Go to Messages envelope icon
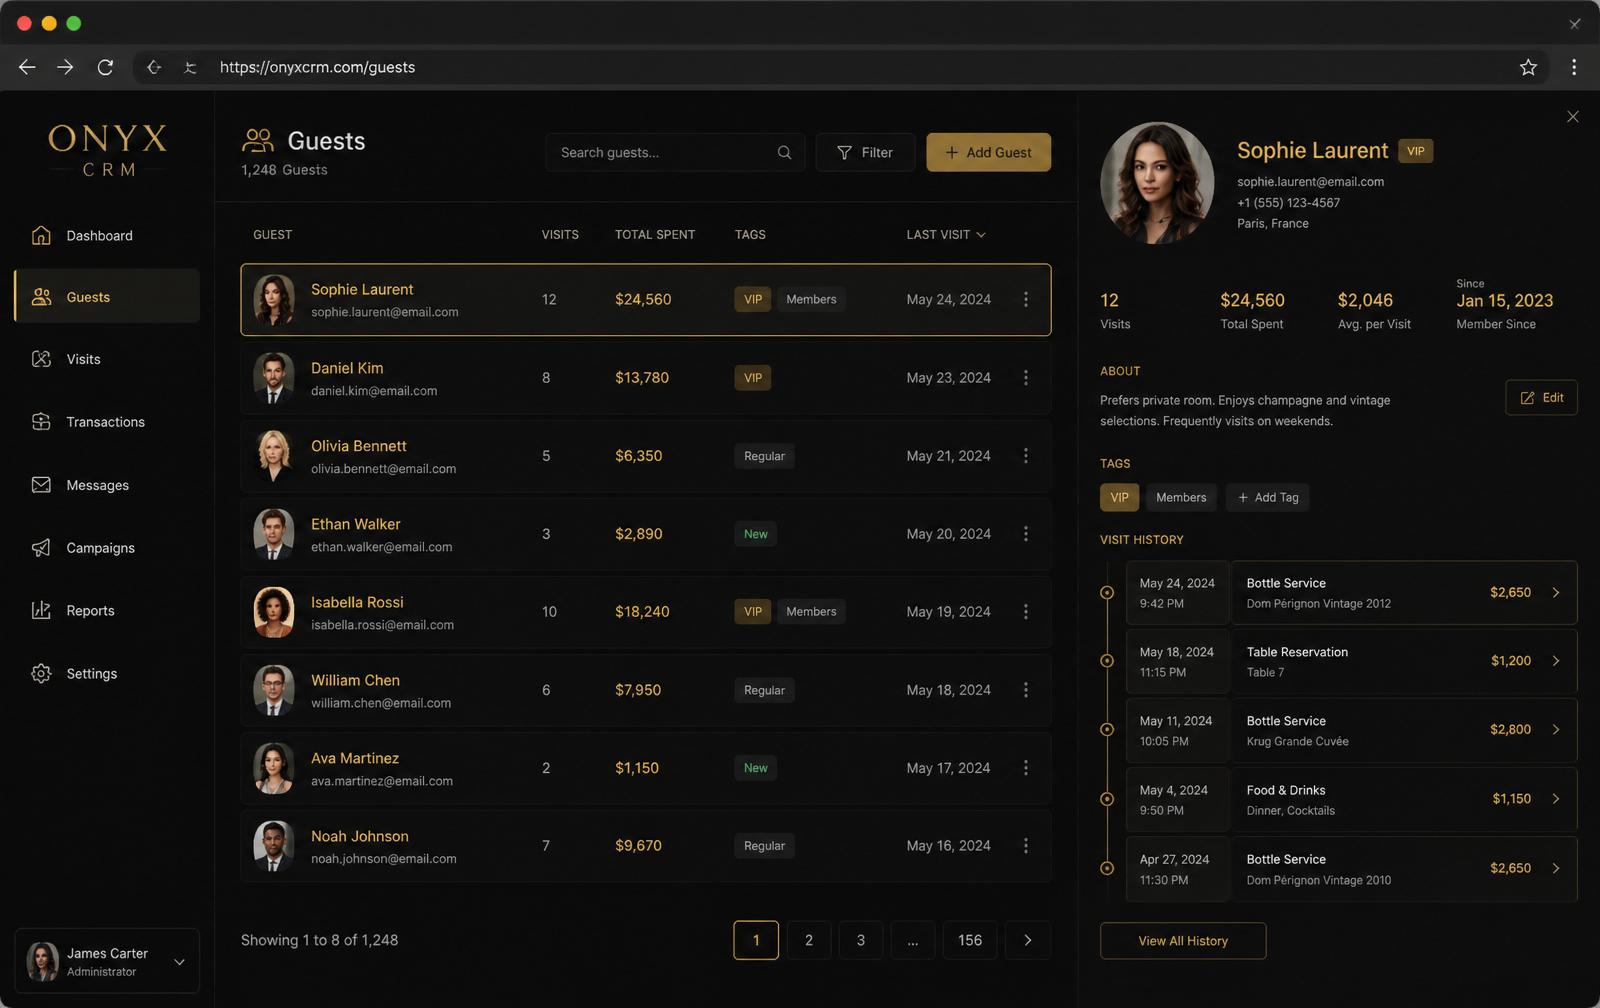The width and height of the screenshot is (1600, 1008). tap(41, 485)
